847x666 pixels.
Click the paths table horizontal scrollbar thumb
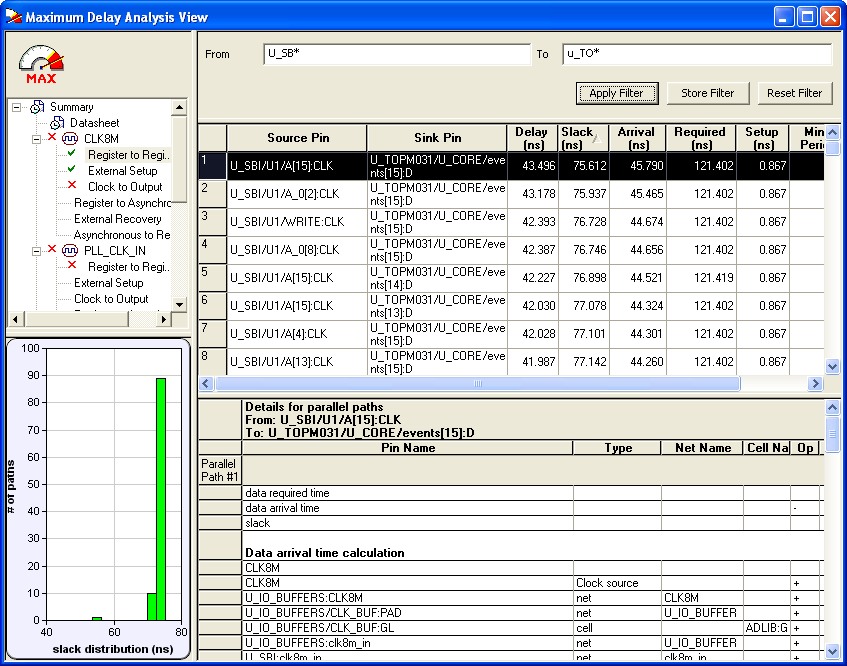[x=478, y=384]
